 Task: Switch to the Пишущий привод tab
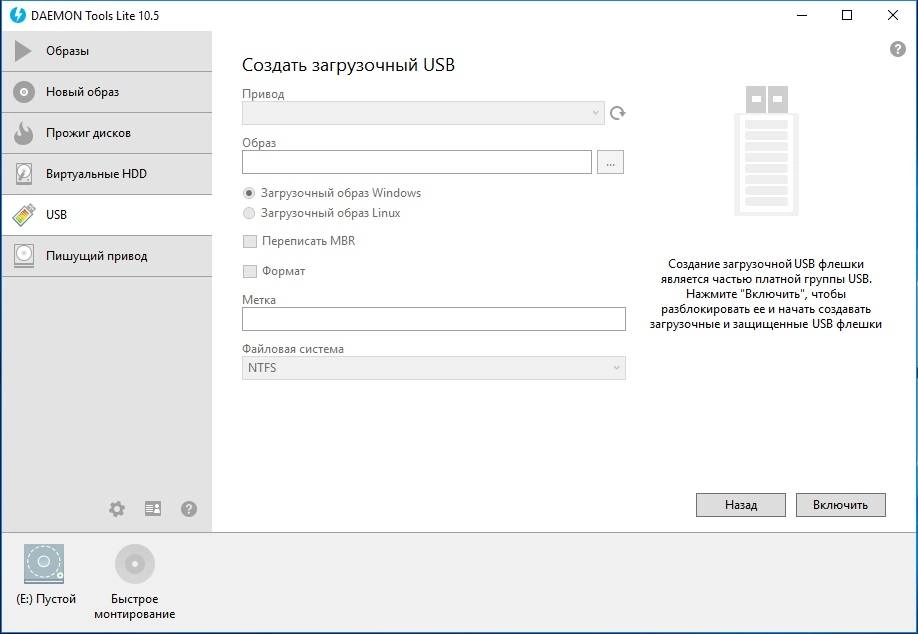point(107,256)
